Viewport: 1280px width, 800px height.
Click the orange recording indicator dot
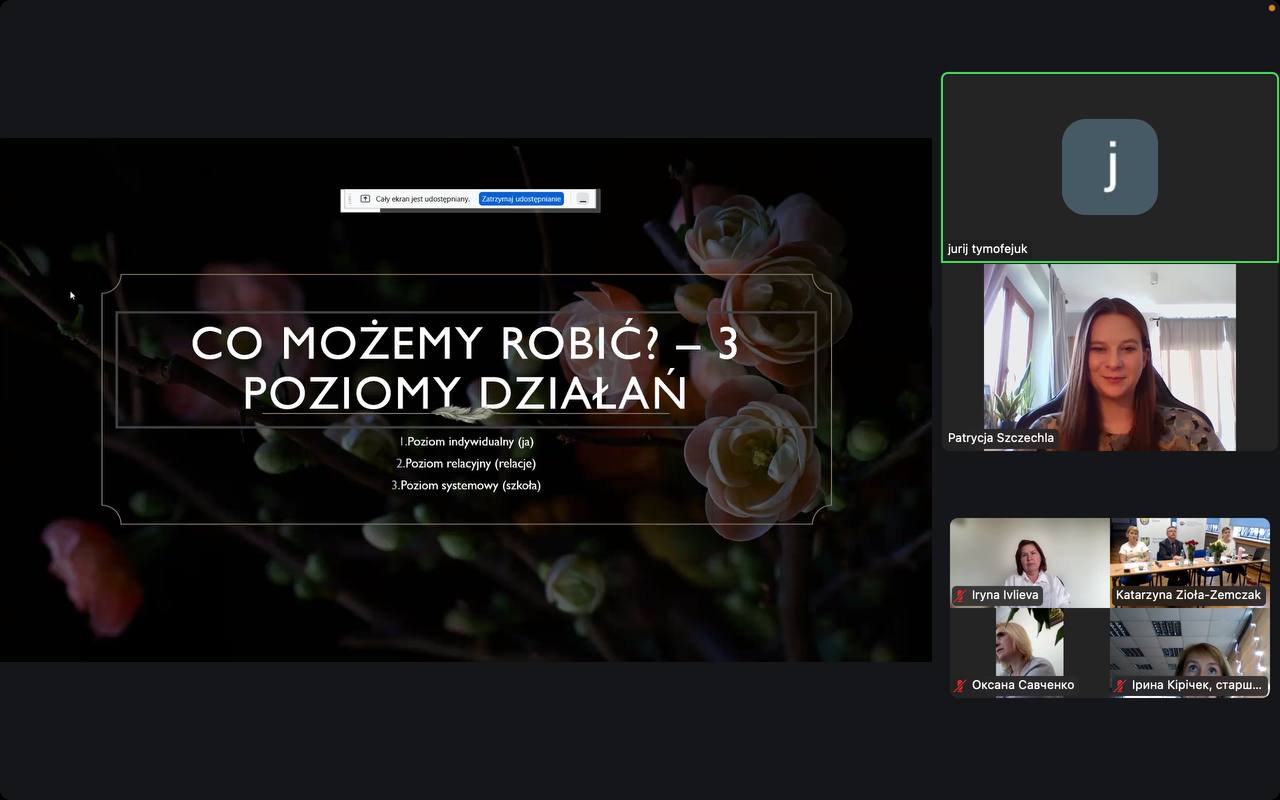(1273, 5)
